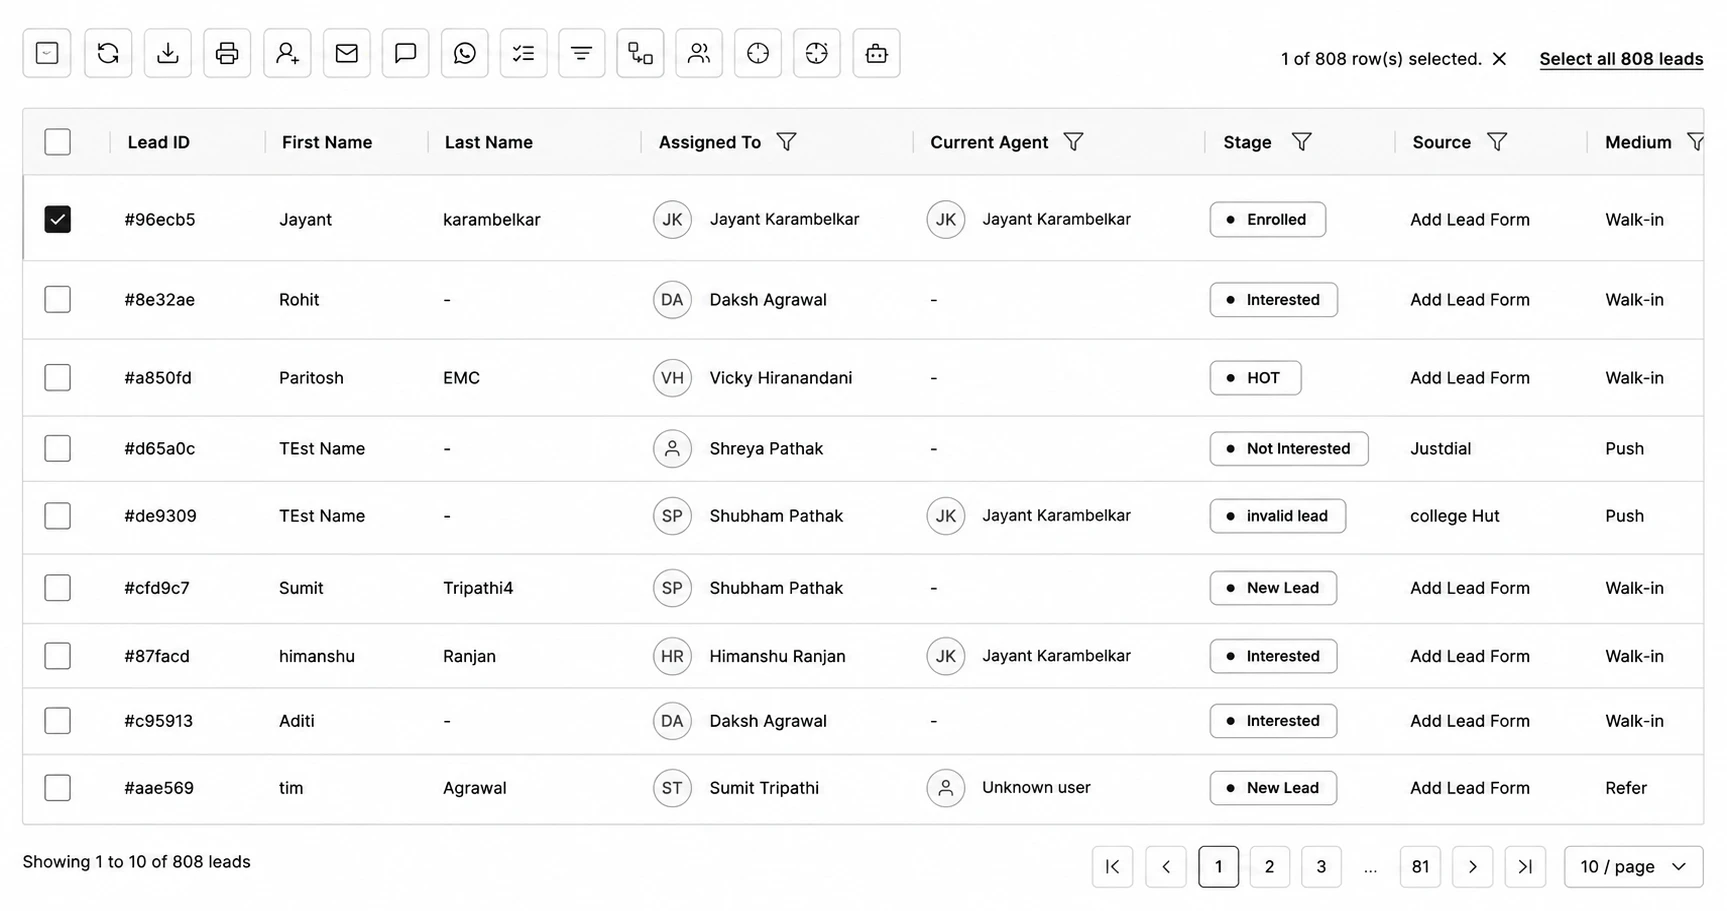This screenshot has height=911, width=1727.
Task: Click the HOT stage badge
Action: click(x=1255, y=378)
